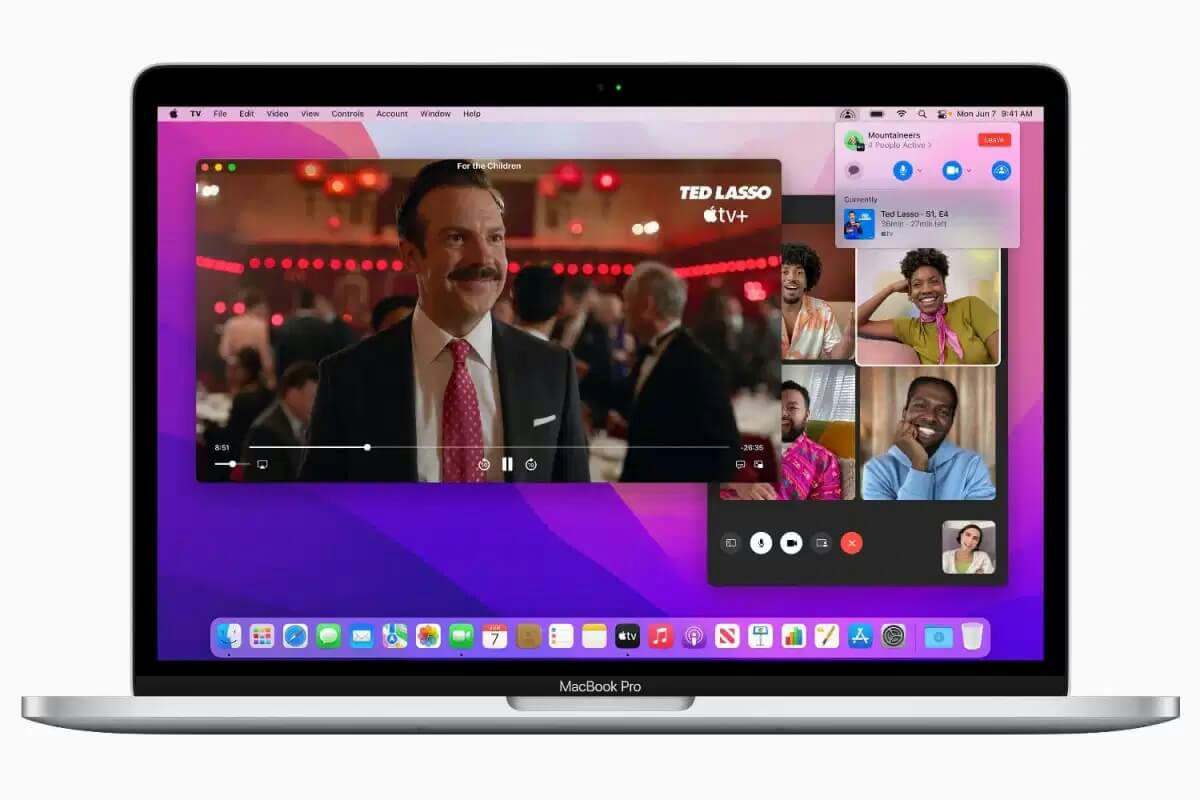Click the Wi-Fi icon in the menu bar
1200x800 pixels.
[x=901, y=114]
